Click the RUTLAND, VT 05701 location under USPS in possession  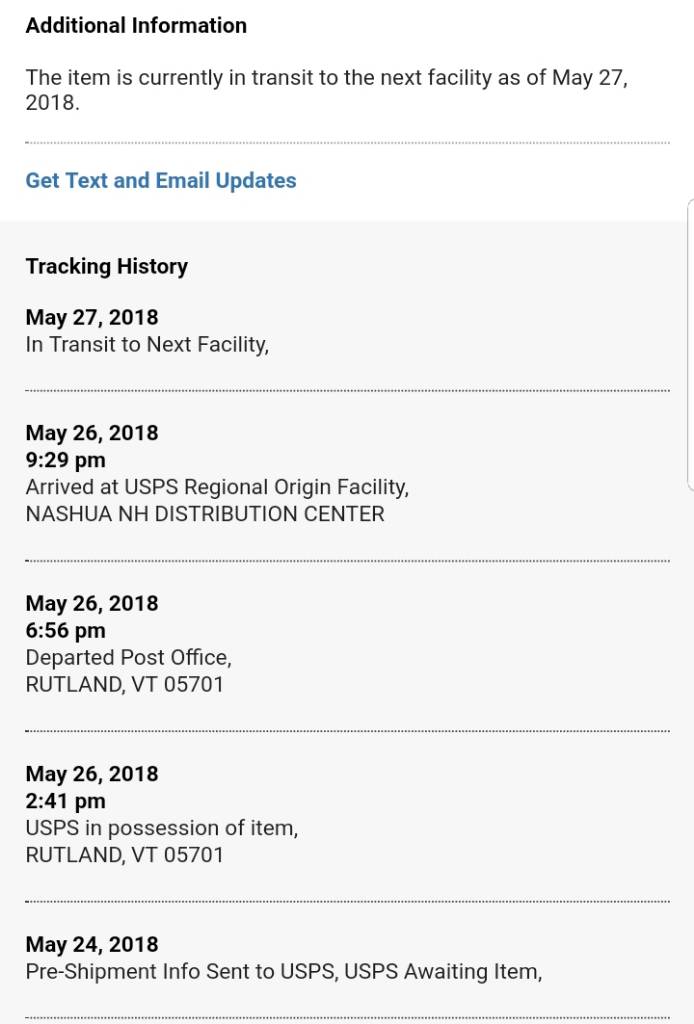pyautogui.click(x=125, y=855)
